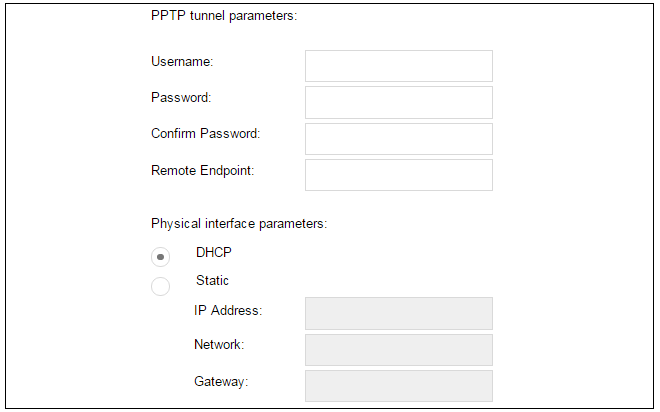
Task: Focus the Password text box
Action: click(398, 102)
